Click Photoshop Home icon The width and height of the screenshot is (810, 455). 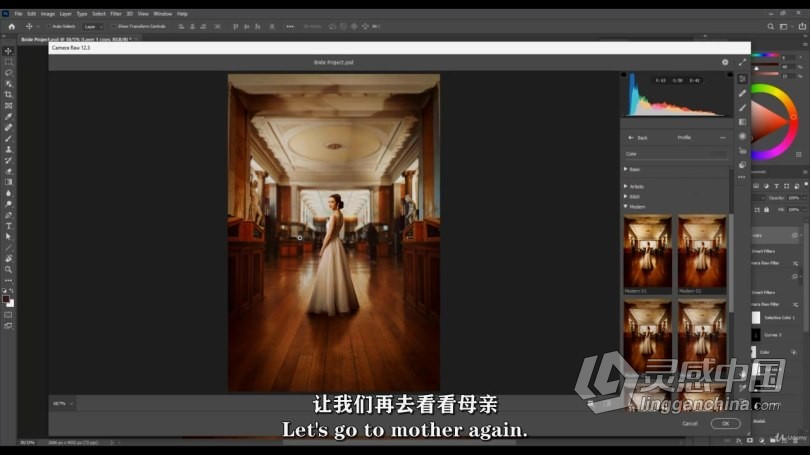(11, 26)
